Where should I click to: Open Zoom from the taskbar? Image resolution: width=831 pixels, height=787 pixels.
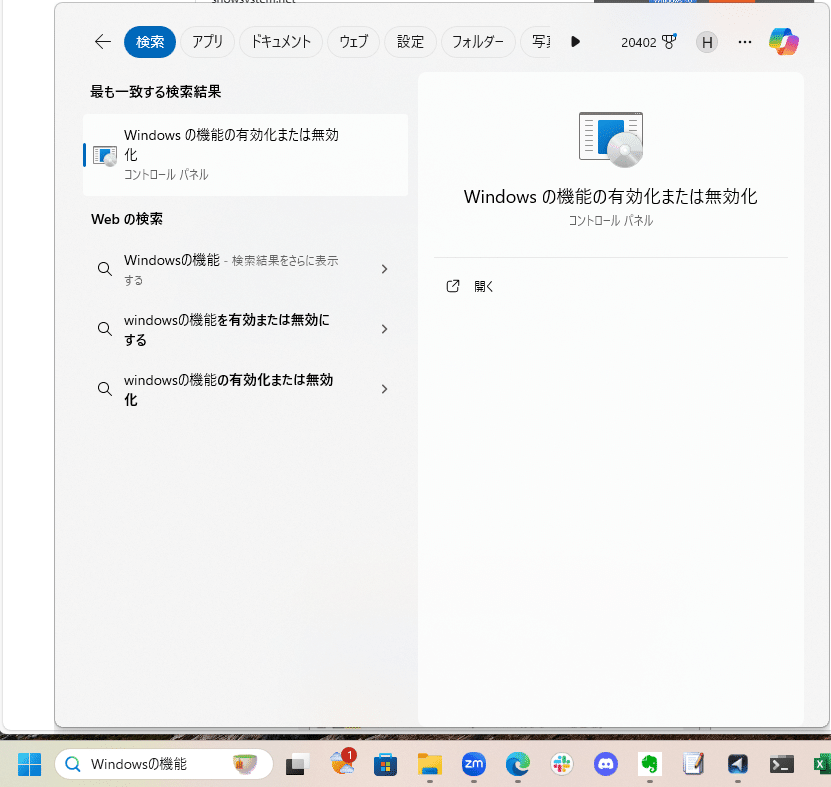point(474,764)
